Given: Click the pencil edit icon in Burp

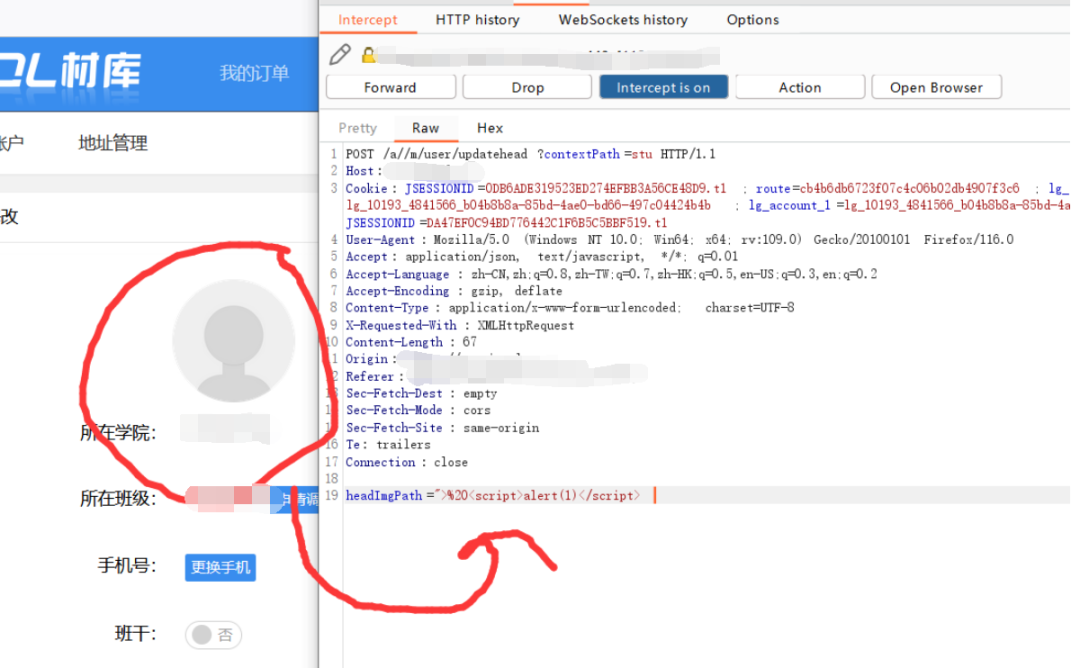Looking at the screenshot, I should pos(340,54).
